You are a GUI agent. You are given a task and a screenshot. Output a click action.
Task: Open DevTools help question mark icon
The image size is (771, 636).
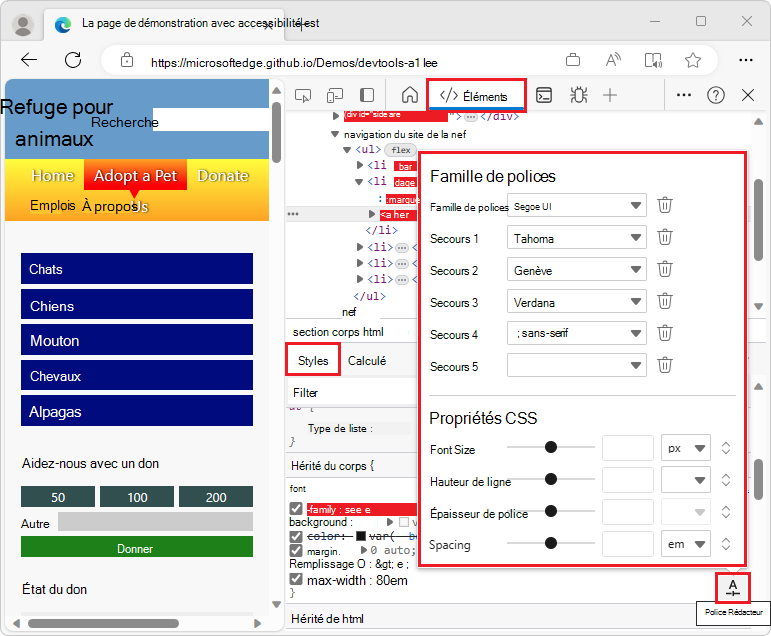pos(716,95)
